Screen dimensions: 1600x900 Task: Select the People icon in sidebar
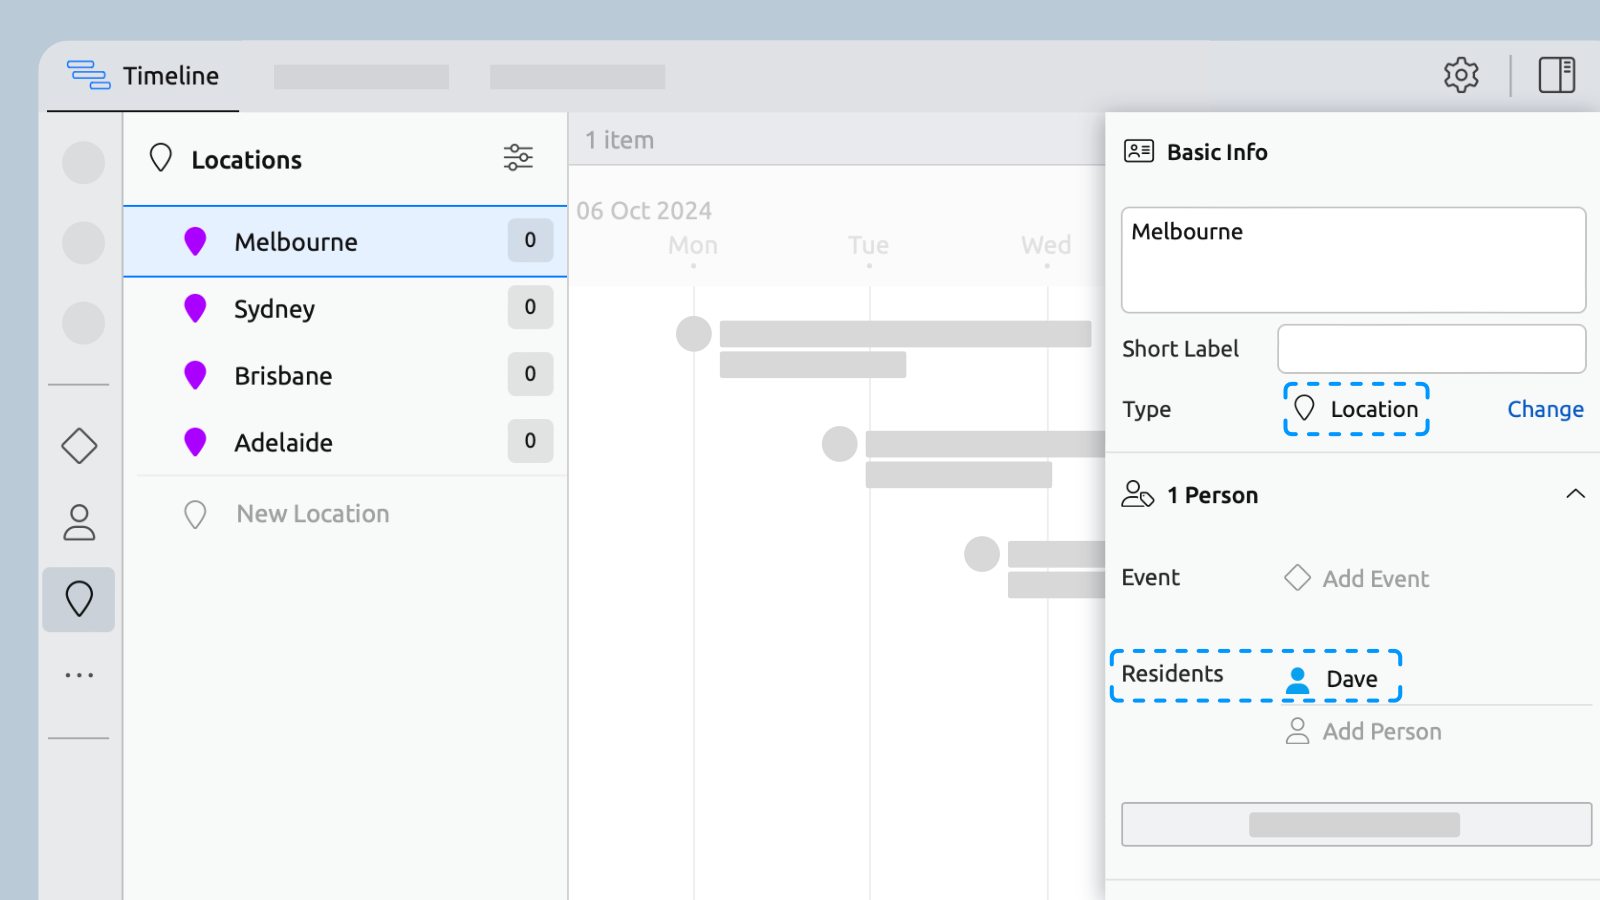[x=79, y=522]
